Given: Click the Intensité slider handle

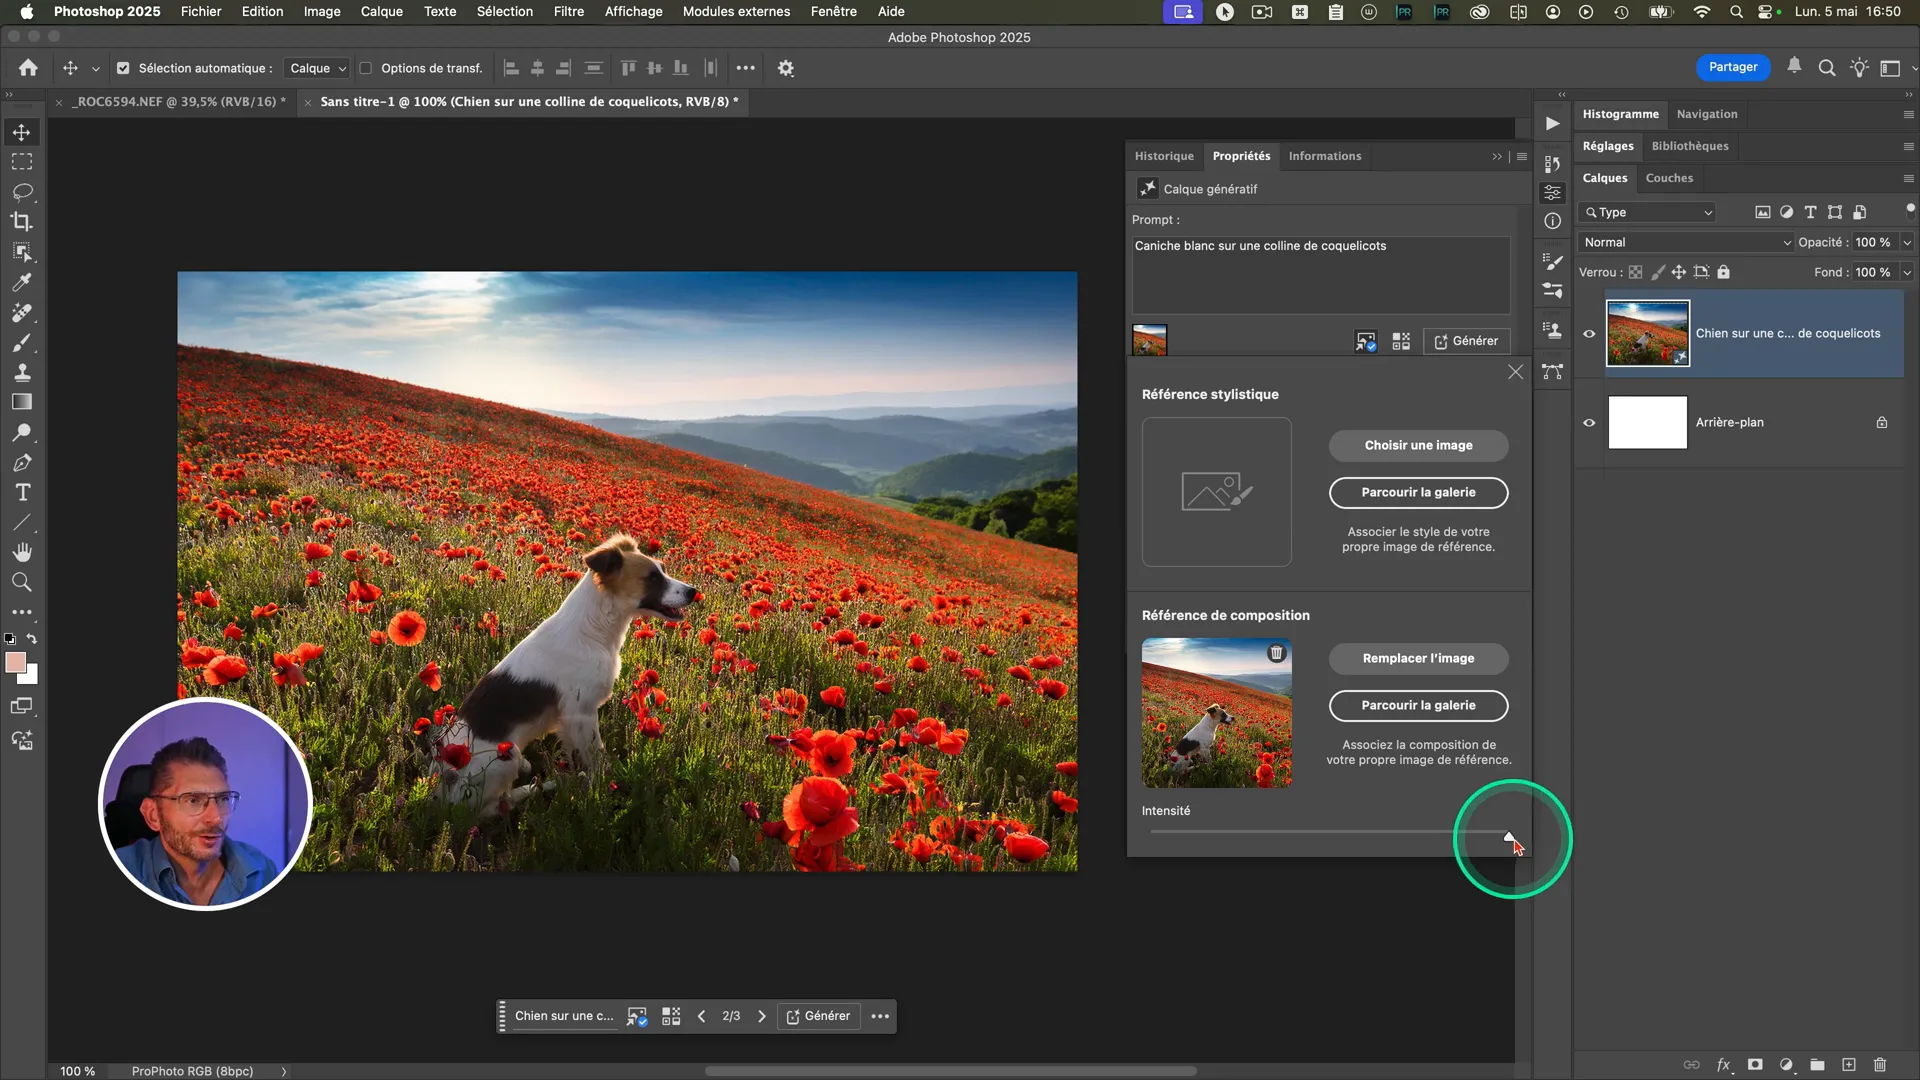Looking at the screenshot, I should click(1509, 835).
